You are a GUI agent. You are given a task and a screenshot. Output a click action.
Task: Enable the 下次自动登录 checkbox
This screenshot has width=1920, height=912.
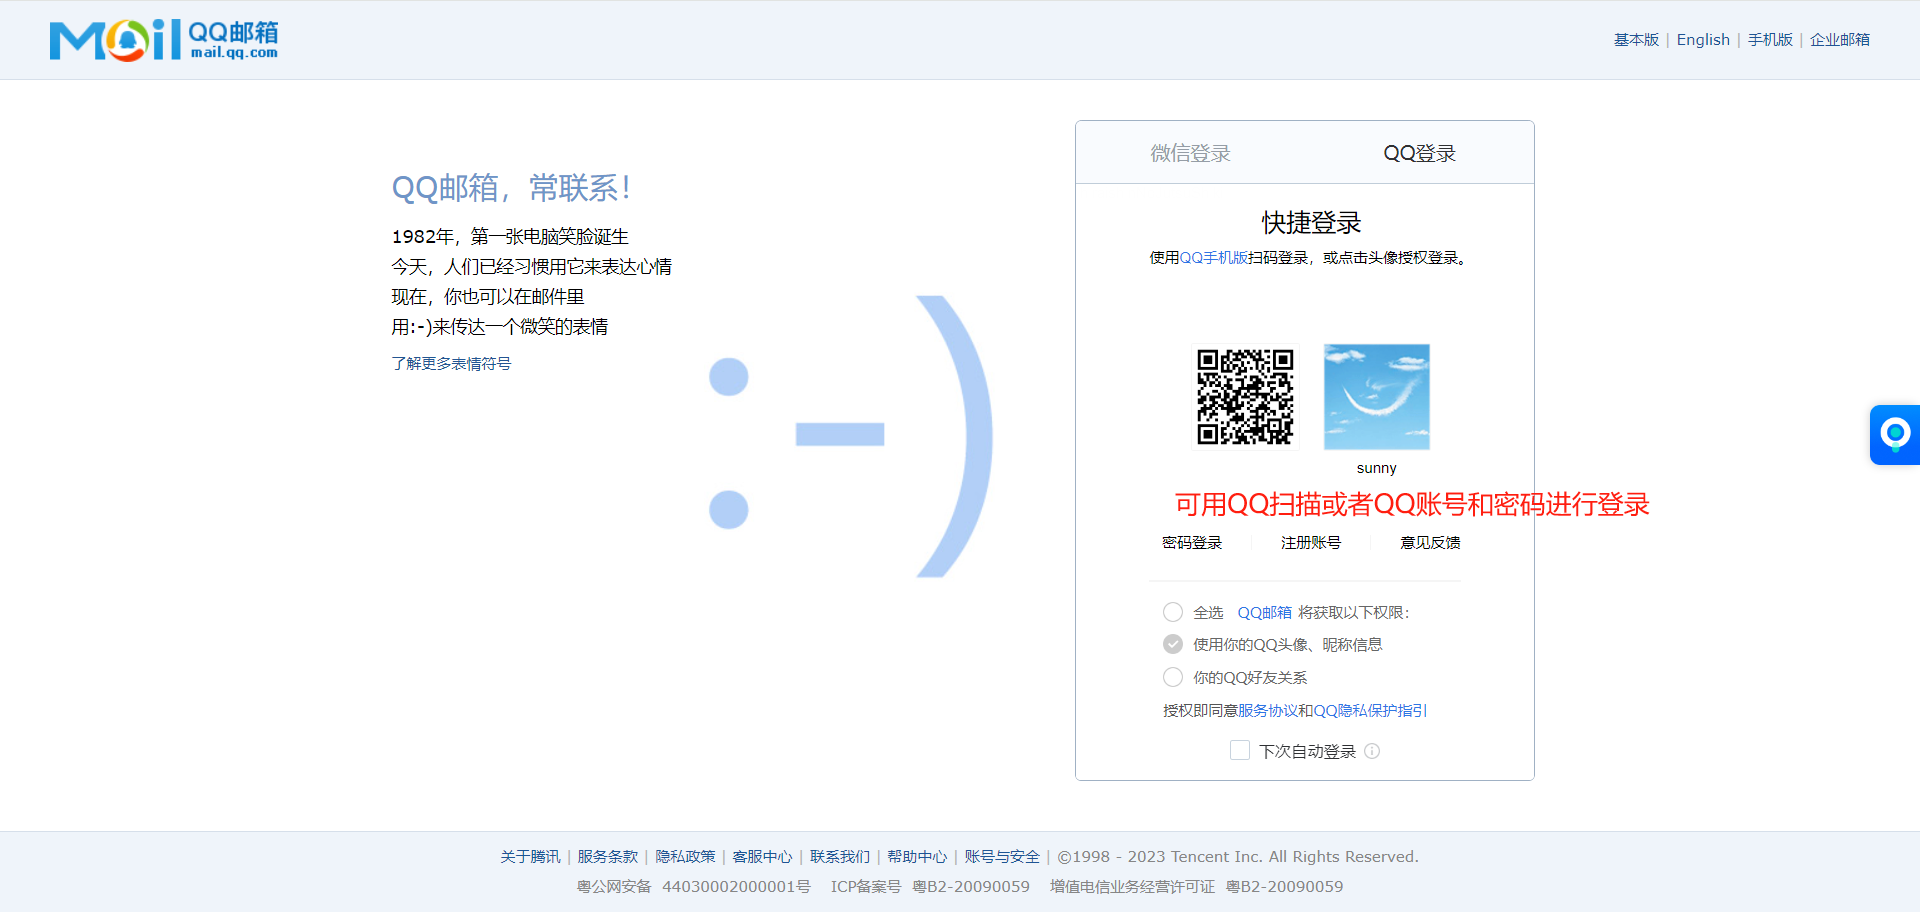pos(1240,750)
